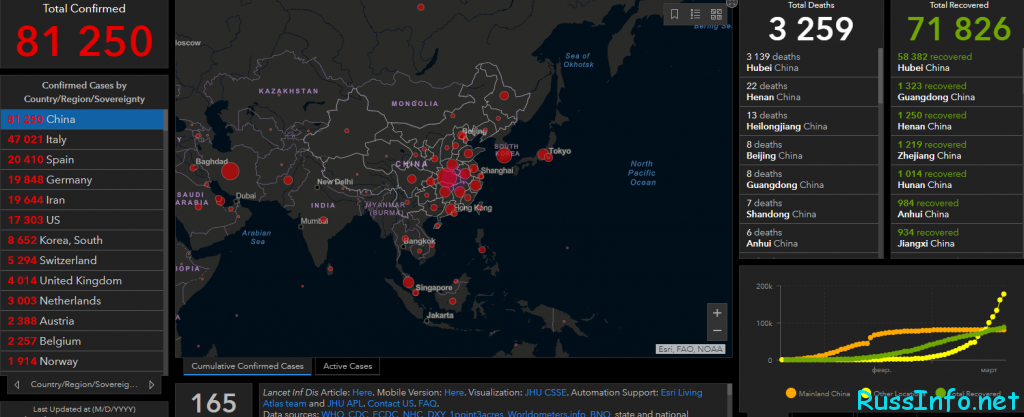Select Austria row with 2 388 cases
The image size is (1024, 417).
82,322
